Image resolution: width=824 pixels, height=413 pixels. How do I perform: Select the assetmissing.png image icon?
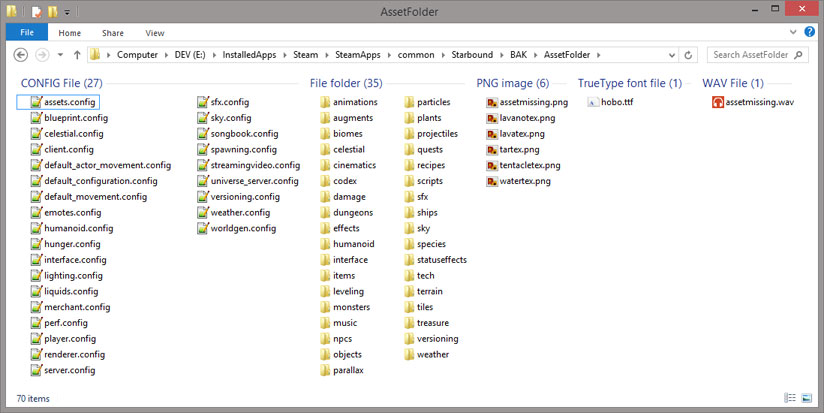(492, 102)
